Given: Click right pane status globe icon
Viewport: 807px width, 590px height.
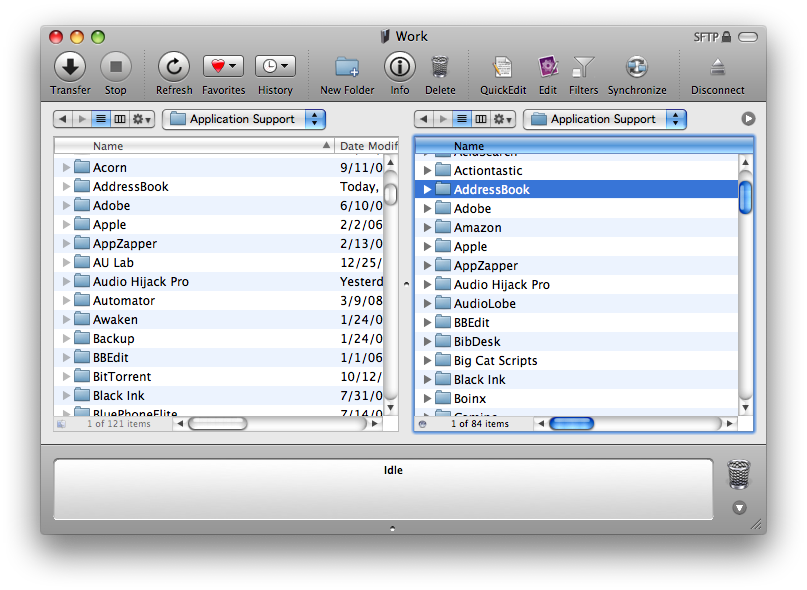Looking at the screenshot, I should point(423,424).
